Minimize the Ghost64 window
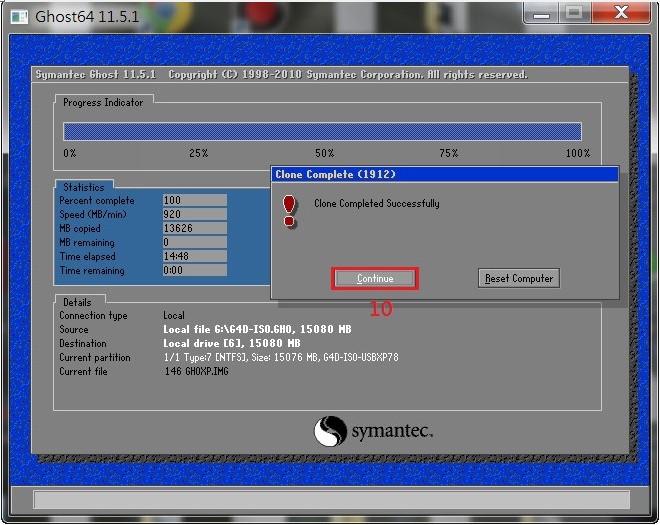This screenshot has height=525, width=660. coord(541,14)
